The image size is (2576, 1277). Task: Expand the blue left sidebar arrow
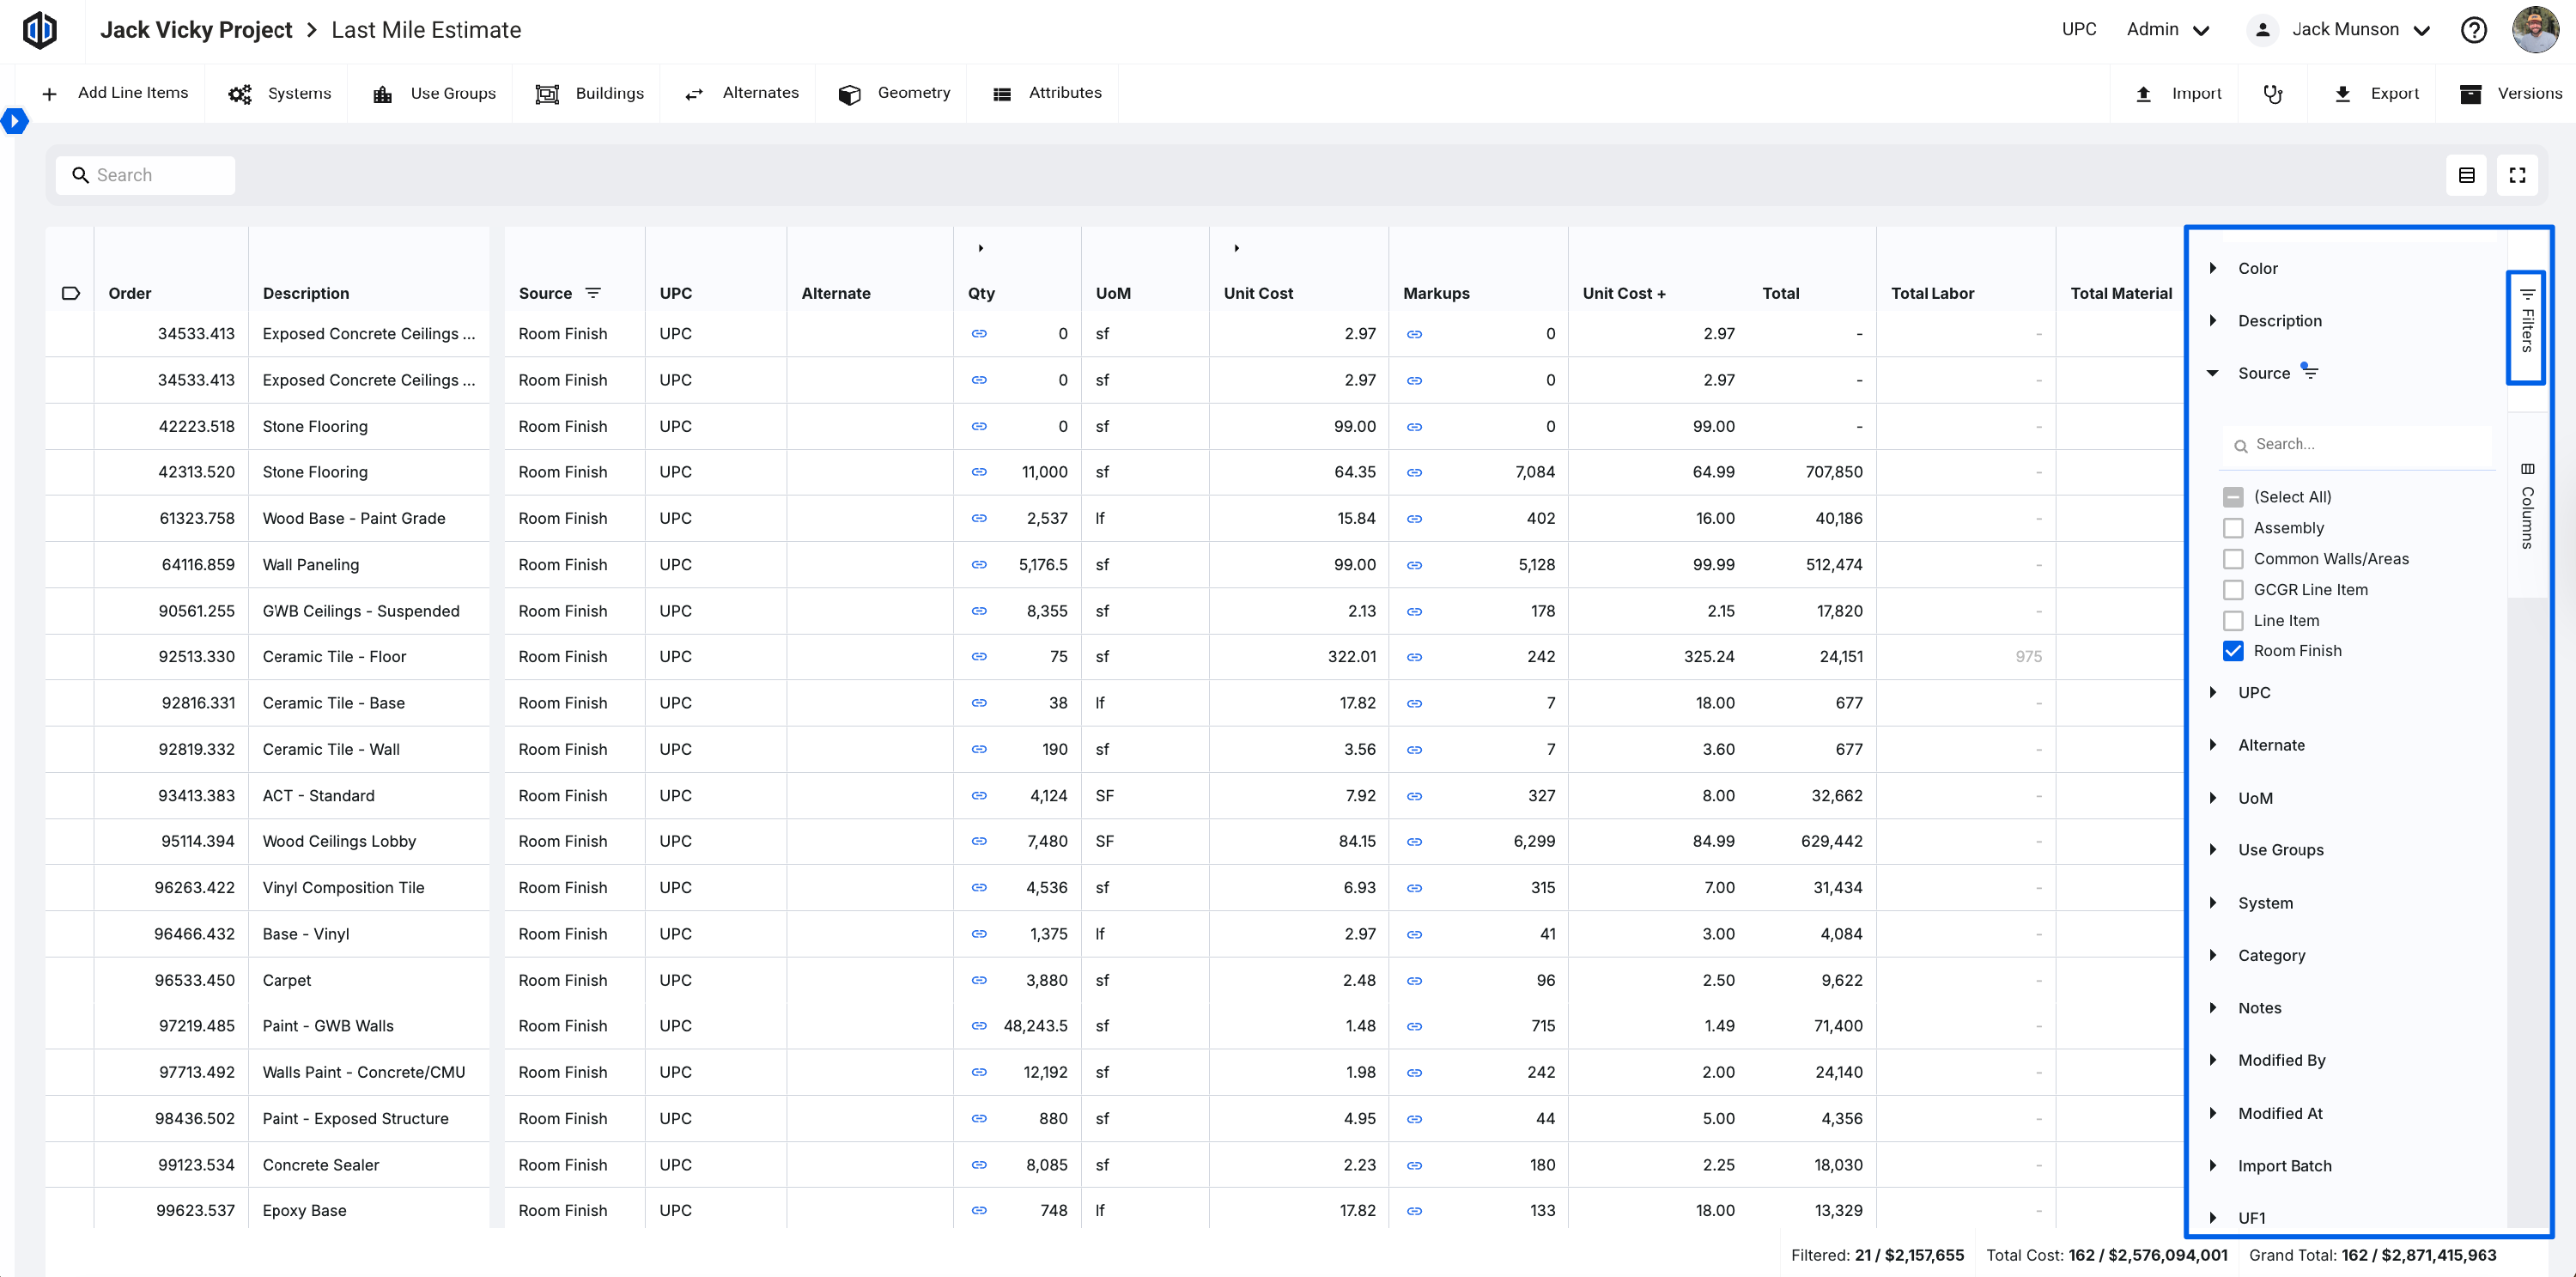14,121
